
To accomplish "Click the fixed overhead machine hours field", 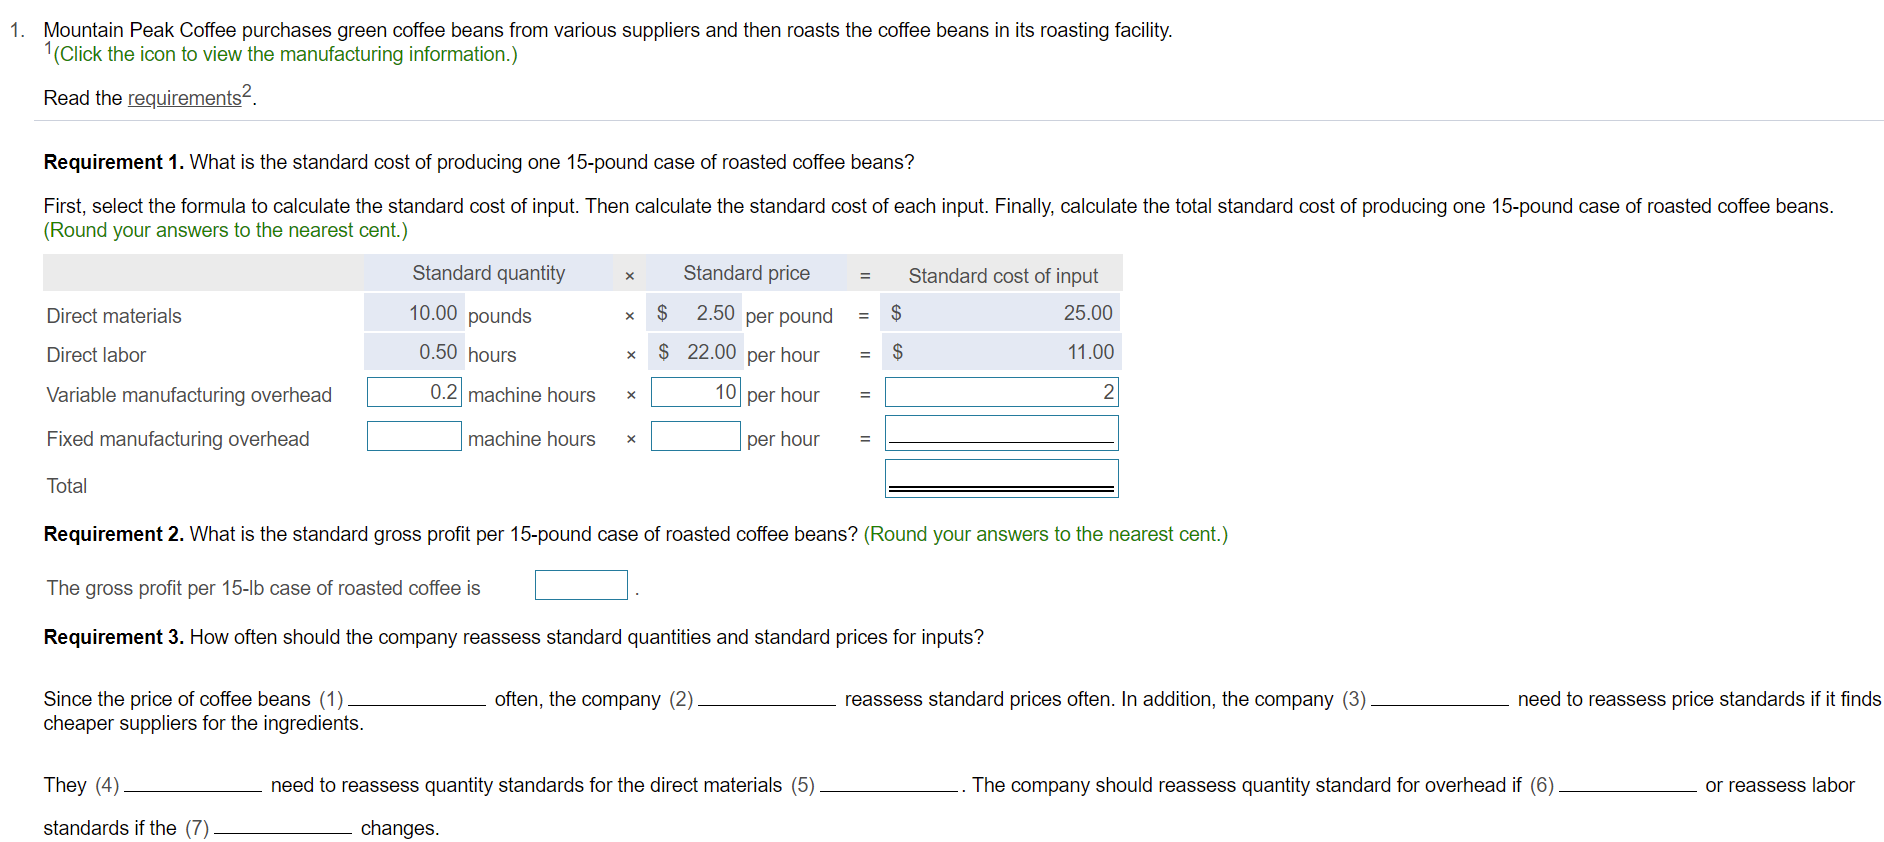I will [413, 436].
